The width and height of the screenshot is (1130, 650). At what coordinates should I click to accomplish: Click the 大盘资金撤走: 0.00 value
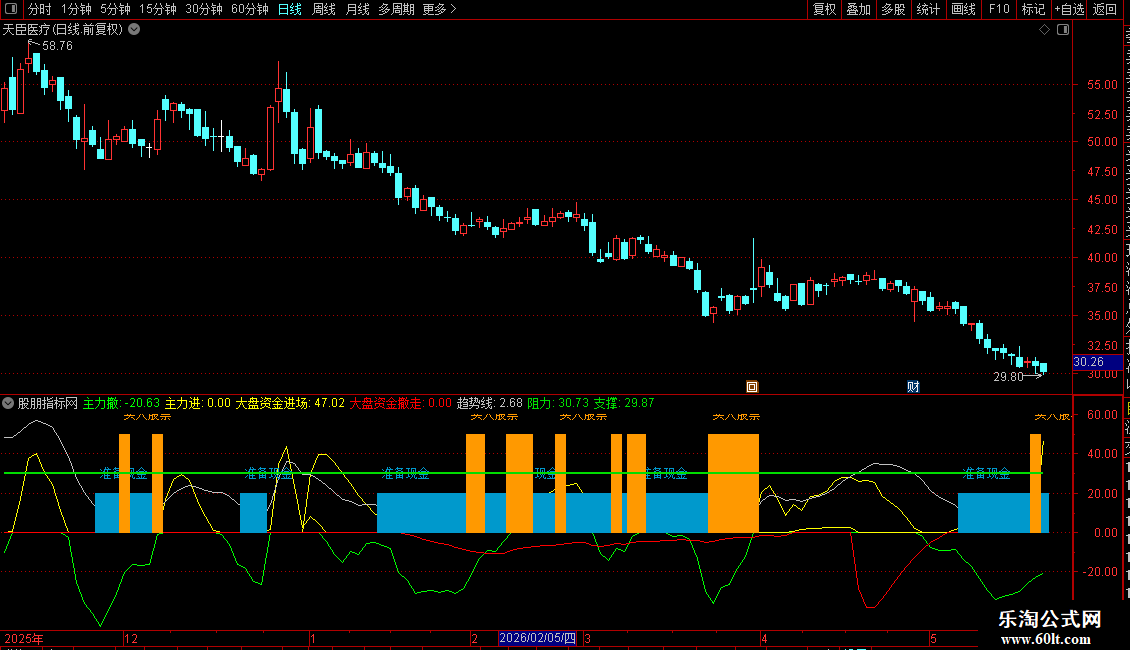pyautogui.click(x=400, y=404)
